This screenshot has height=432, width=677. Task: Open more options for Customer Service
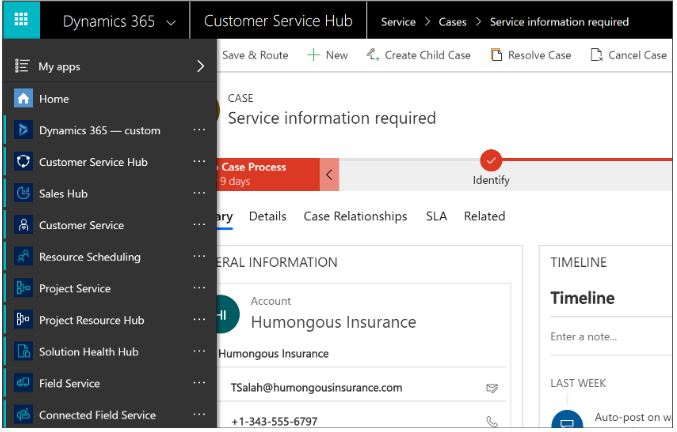(199, 224)
